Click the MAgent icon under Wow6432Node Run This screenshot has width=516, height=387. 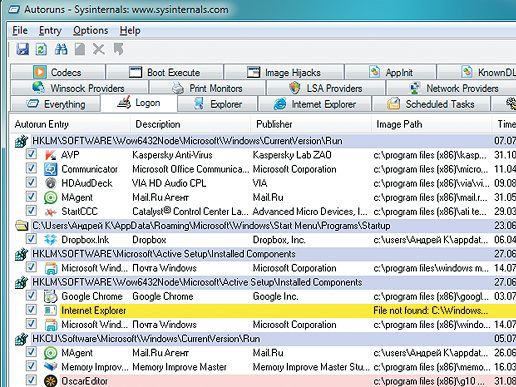pyautogui.click(x=50, y=198)
